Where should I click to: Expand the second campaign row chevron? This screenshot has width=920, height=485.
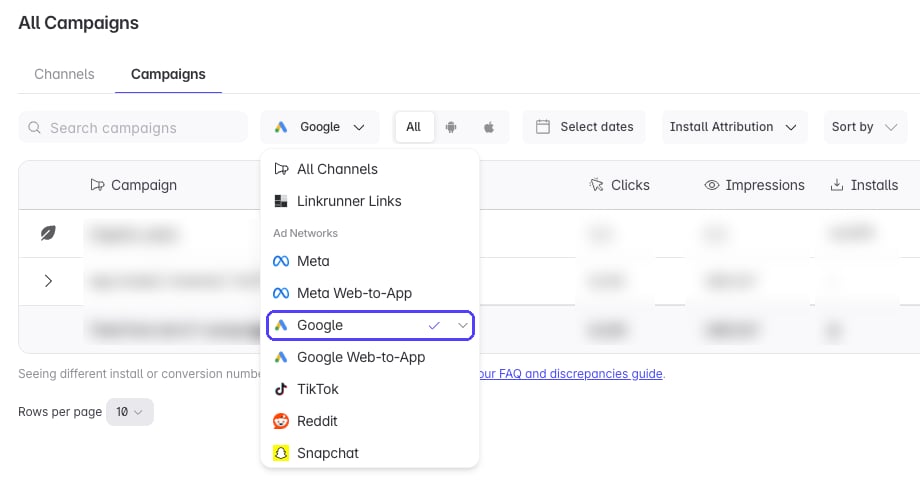coord(49,281)
